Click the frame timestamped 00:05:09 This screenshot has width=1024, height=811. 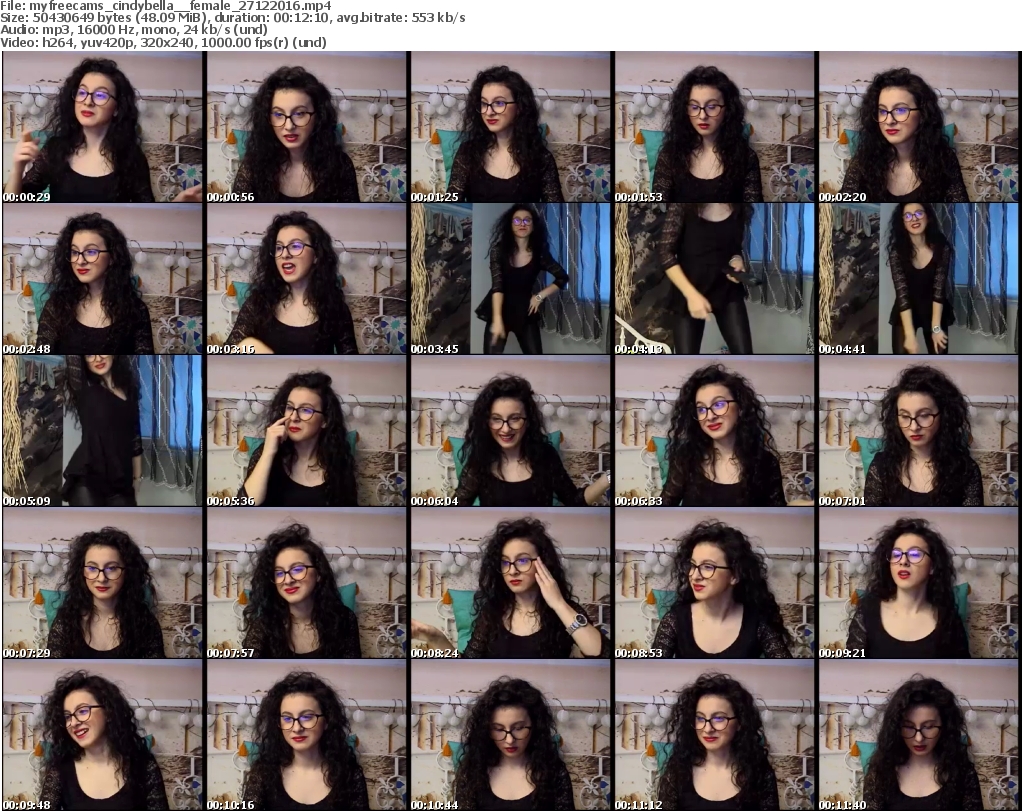point(102,431)
